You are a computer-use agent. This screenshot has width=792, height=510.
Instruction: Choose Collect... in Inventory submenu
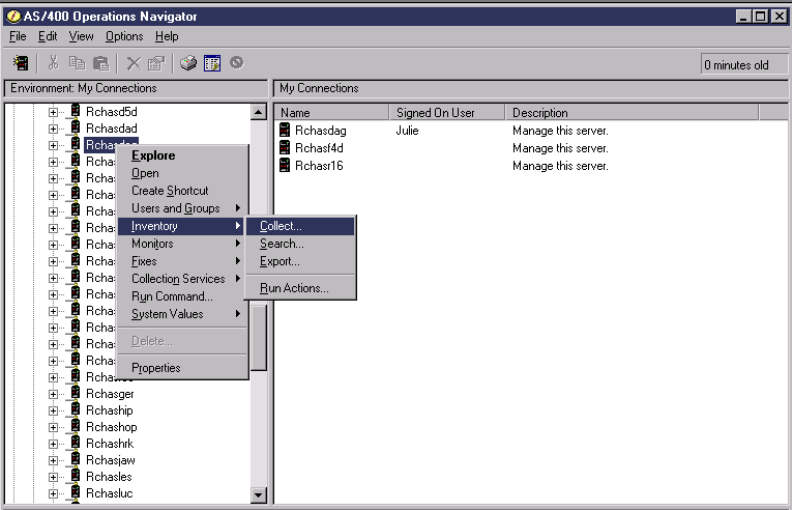click(x=300, y=226)
